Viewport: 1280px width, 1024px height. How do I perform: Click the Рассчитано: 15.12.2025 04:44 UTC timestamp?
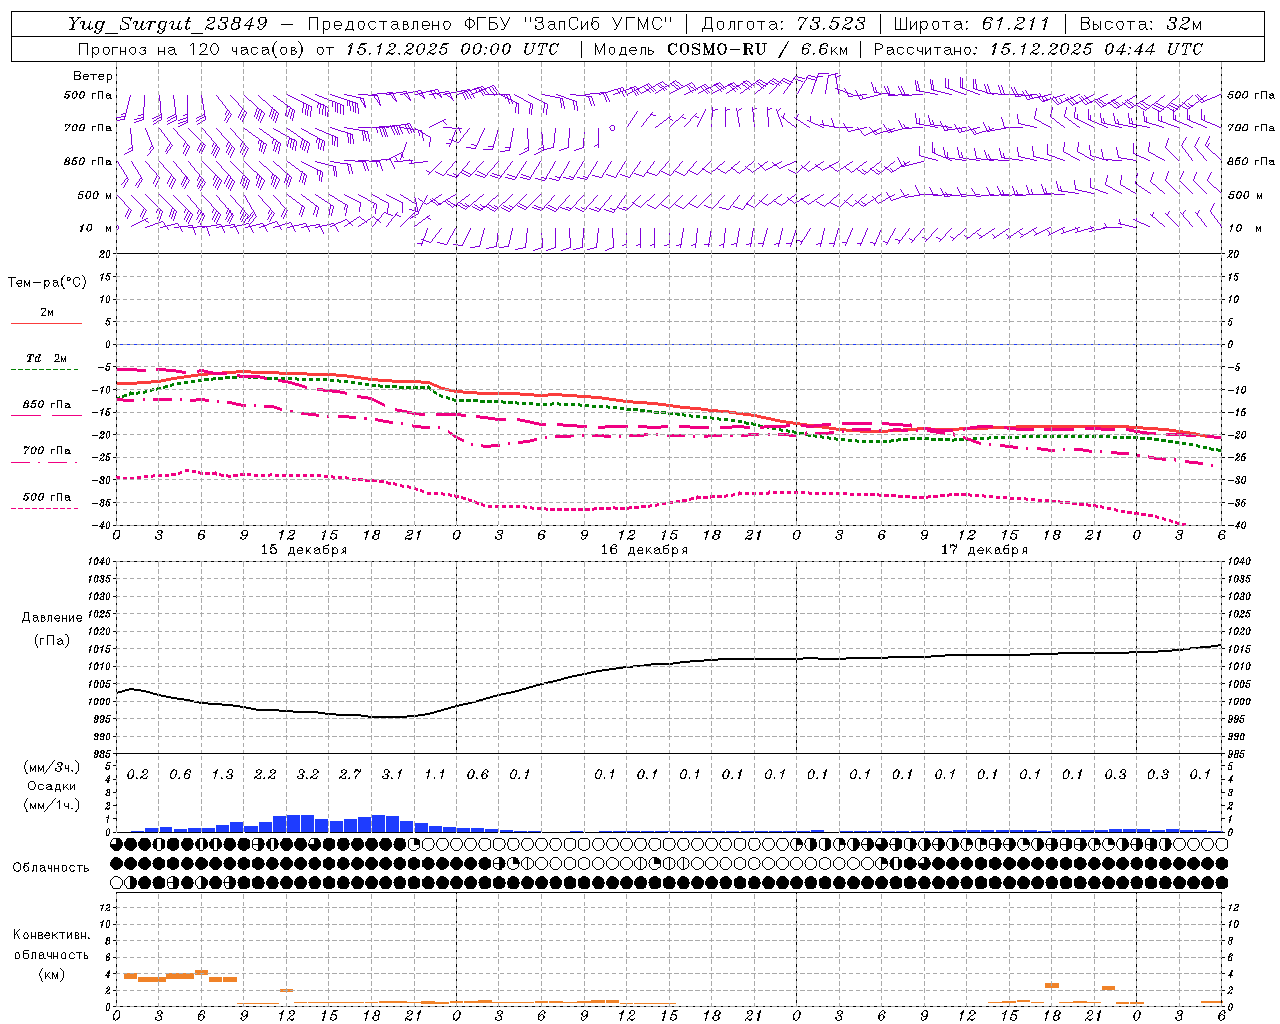tap(1038, 49)
